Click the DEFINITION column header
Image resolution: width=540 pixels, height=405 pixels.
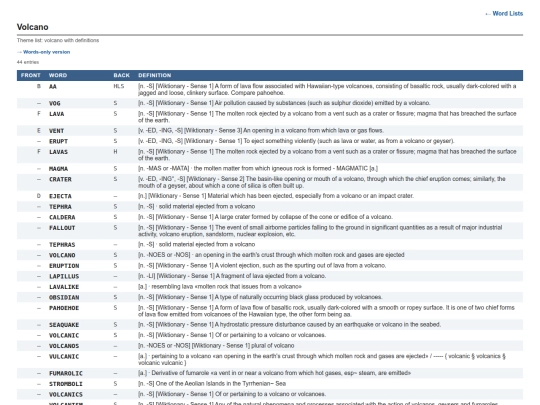[x=155, y=75]
